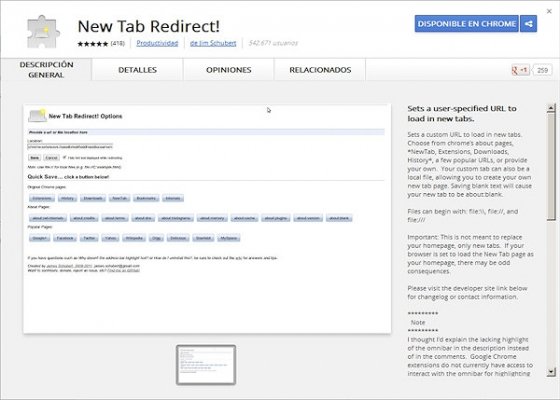Screen dimensions: 560x400
Task: Click the New Tab Redirect puzzle-piece extension icon
Action: click(x=43, y=31)
